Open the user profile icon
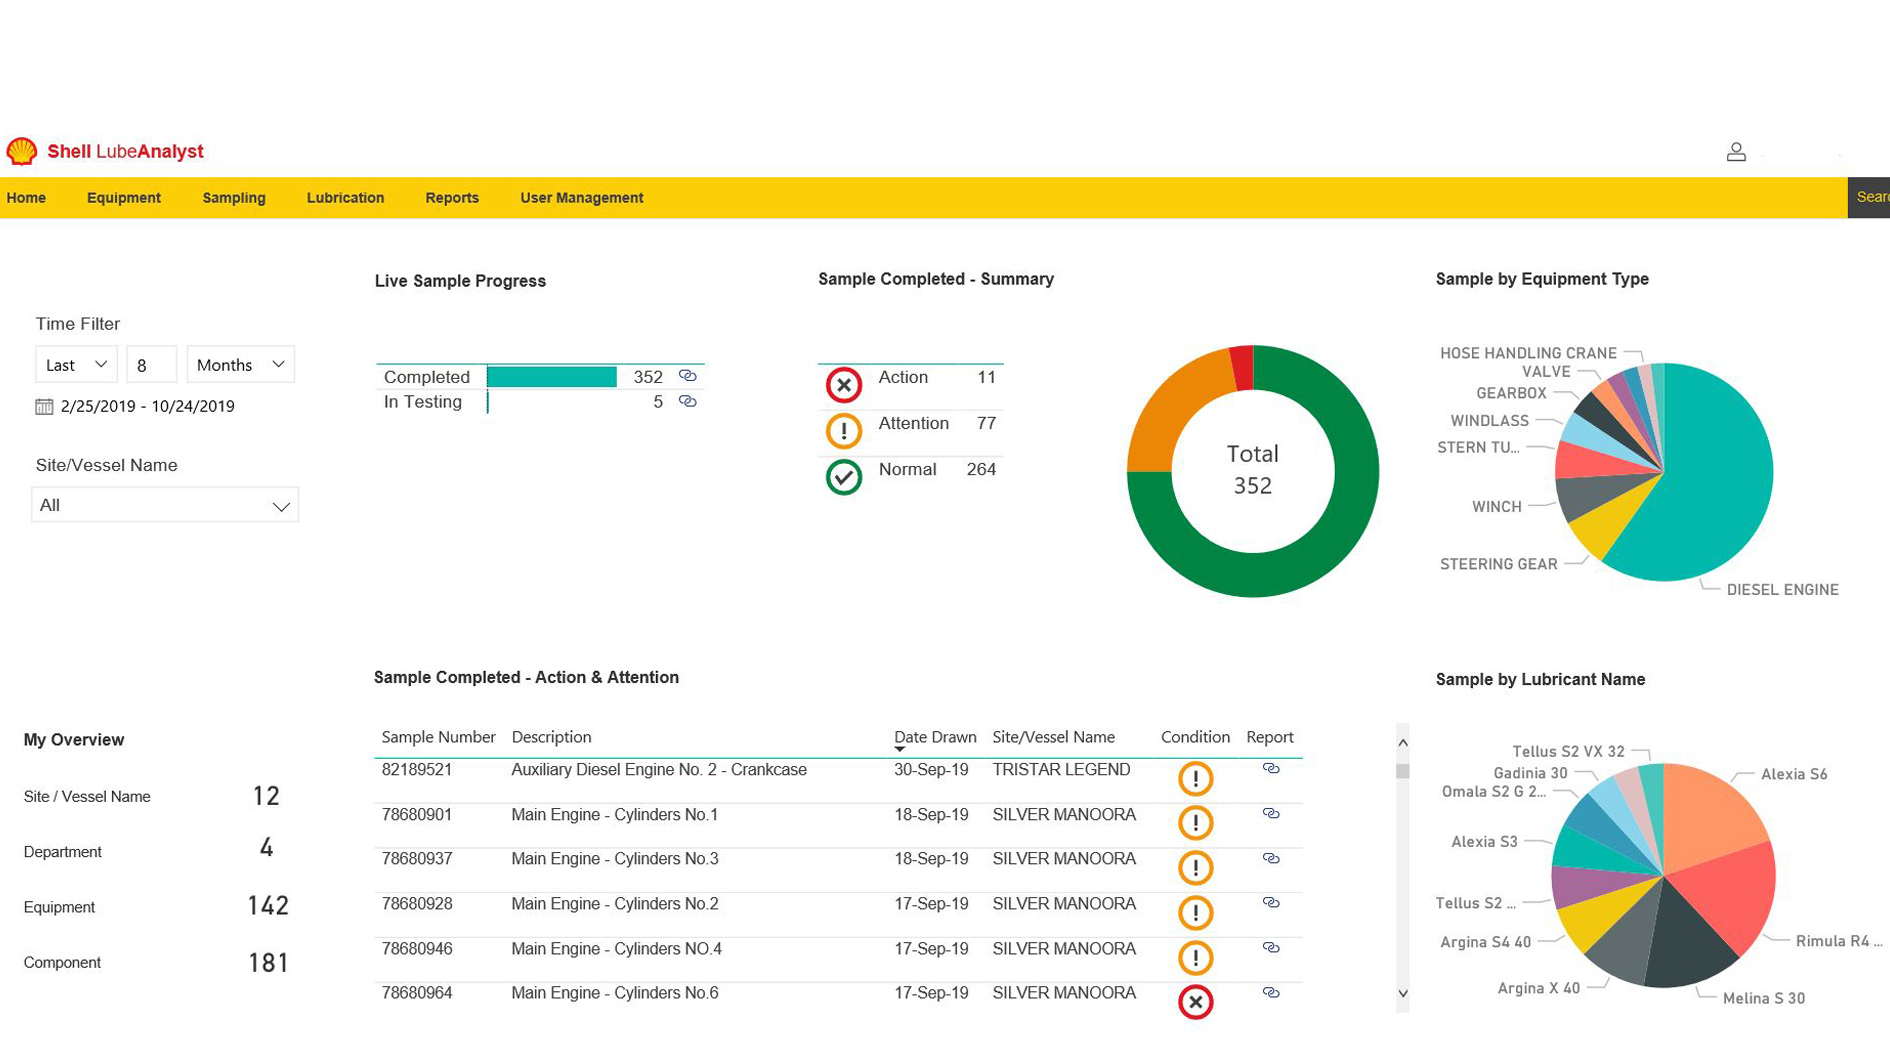1890x1063 pixels. tap(1736, 152)
